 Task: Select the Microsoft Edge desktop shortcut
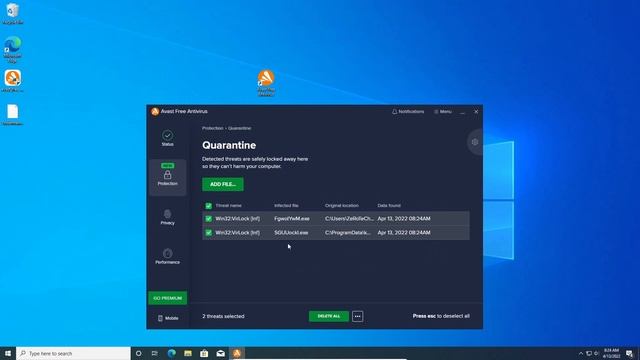point(13,49)
